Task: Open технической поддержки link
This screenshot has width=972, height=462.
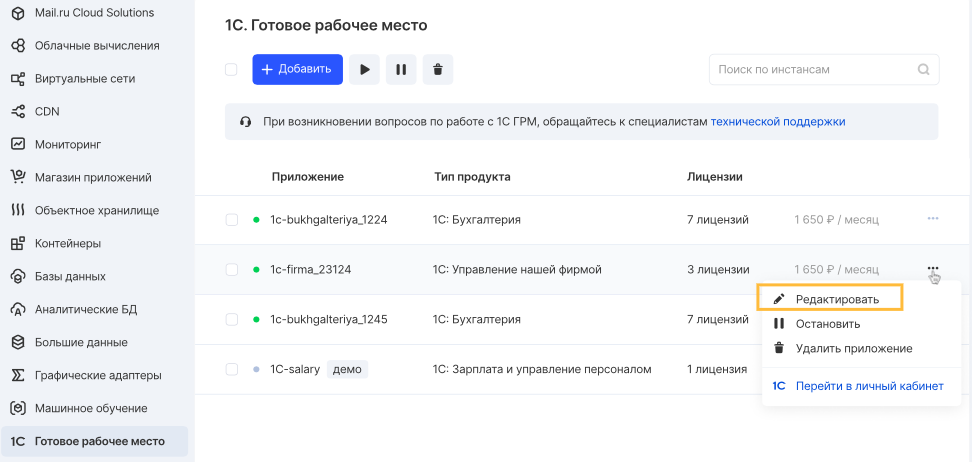Action: point(777,122)
